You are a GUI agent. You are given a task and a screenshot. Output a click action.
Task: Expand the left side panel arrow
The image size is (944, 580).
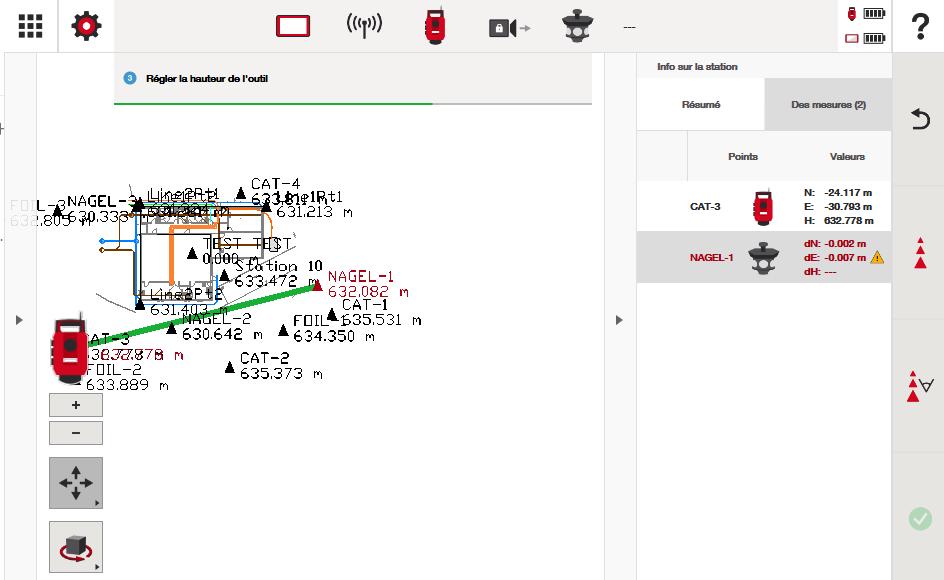point(18,320)
